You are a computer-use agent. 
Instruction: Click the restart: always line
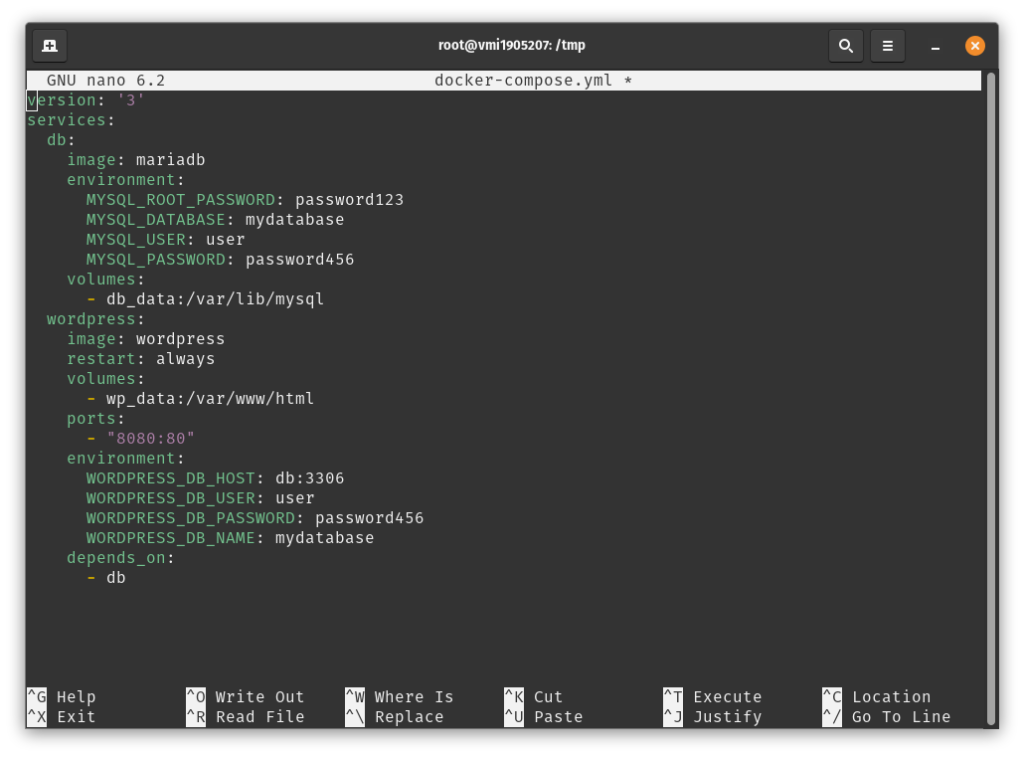tap(140, 359)
